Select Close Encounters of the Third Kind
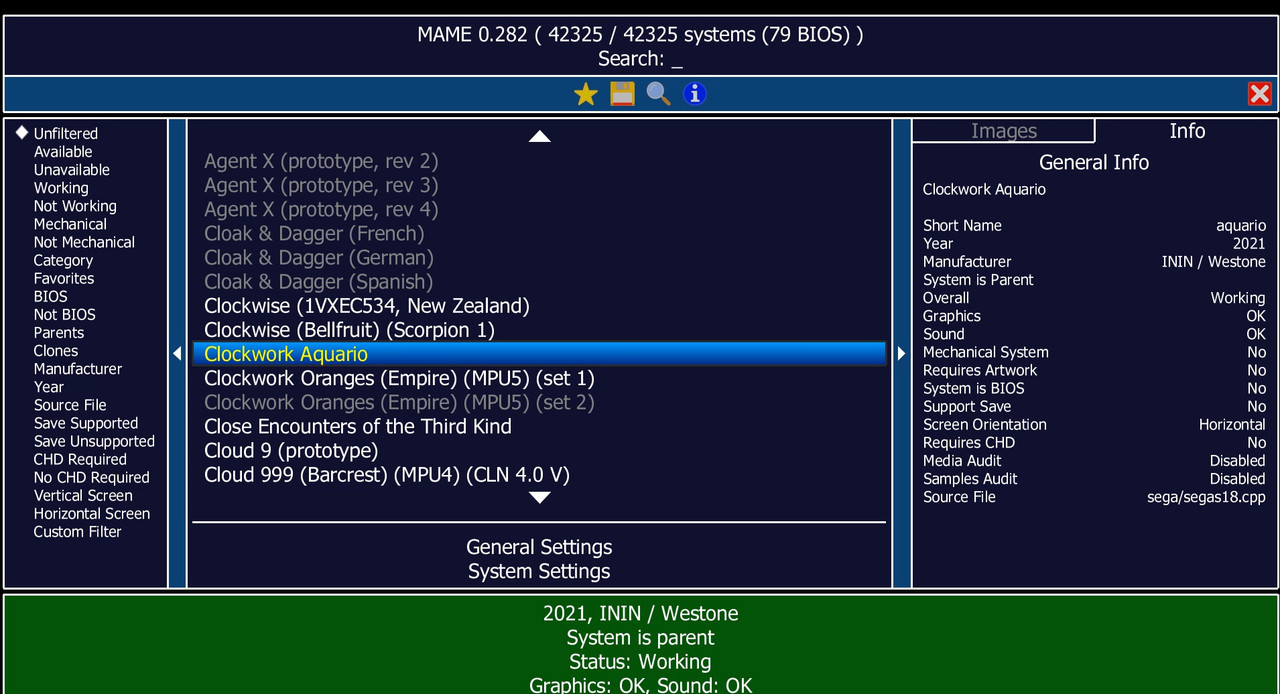The width and height of the screenshot is (1280, 694). 539,426
